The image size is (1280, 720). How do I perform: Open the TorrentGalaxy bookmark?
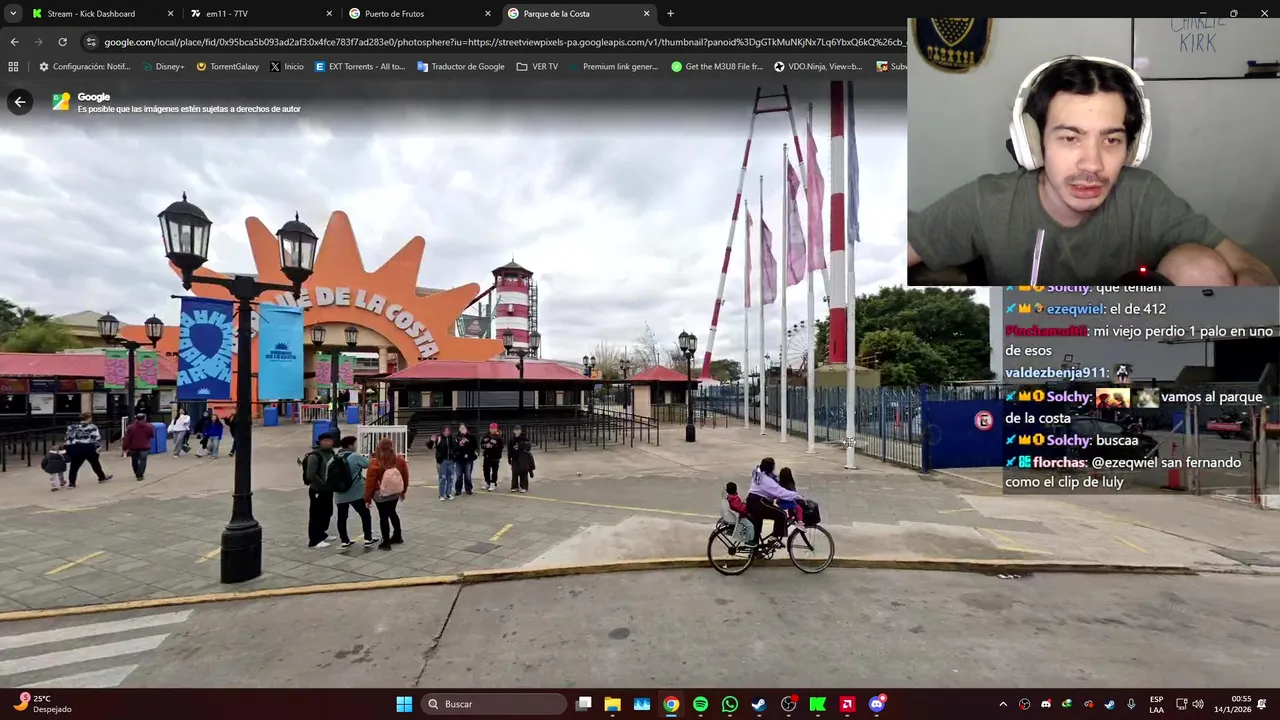(228, 67)
